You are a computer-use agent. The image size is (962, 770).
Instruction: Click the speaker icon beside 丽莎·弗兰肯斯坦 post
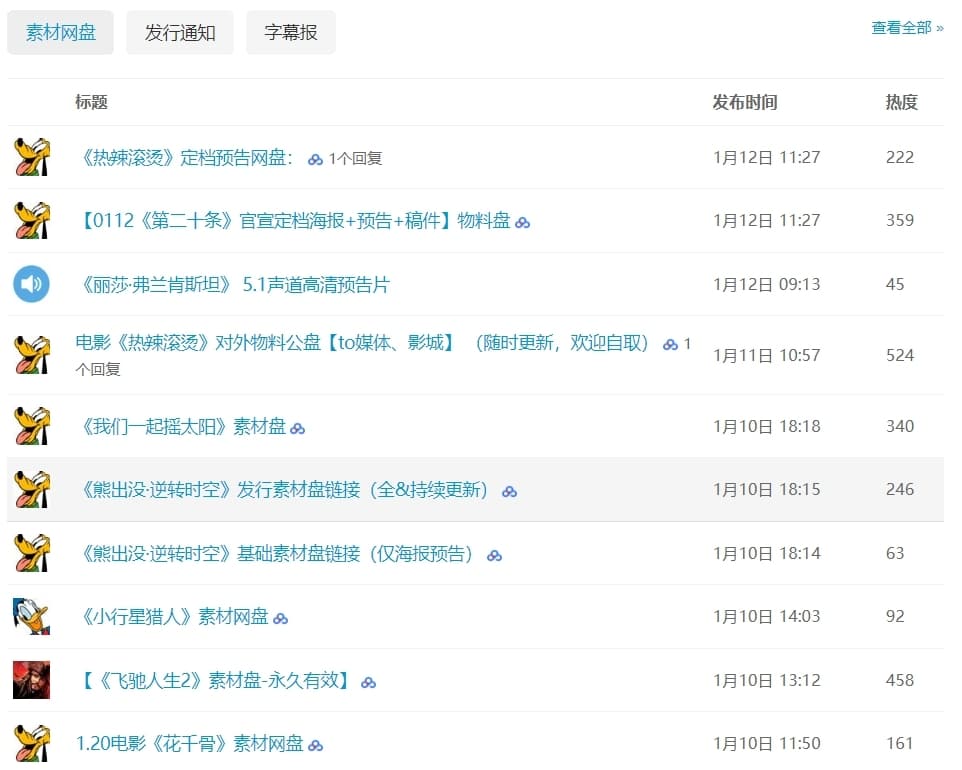(31, 284)
